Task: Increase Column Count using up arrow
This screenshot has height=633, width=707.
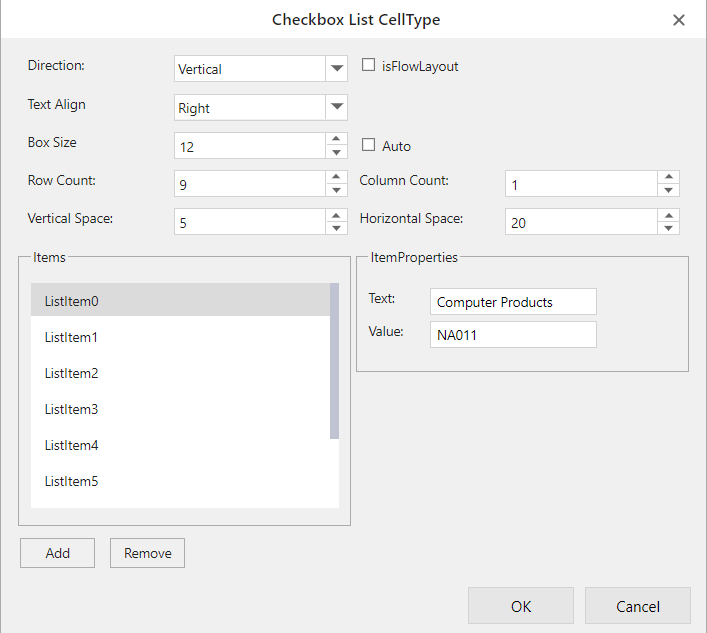Action: [669, 177]
